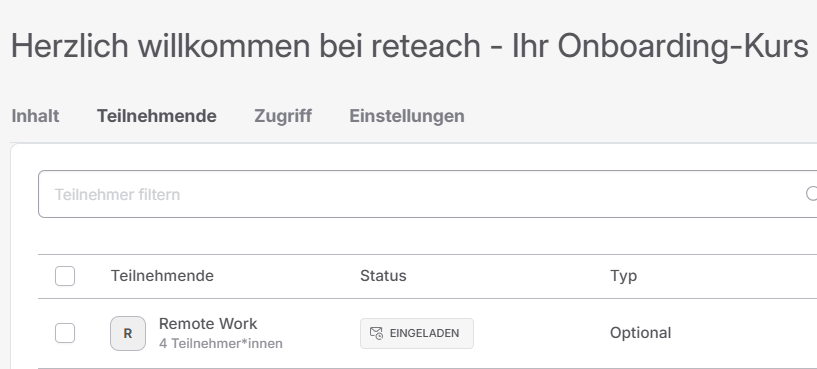Click the EINGELADEN status badge text
Image resolution: width=817 pixels, height=369 pixels.
pos(424,333)
